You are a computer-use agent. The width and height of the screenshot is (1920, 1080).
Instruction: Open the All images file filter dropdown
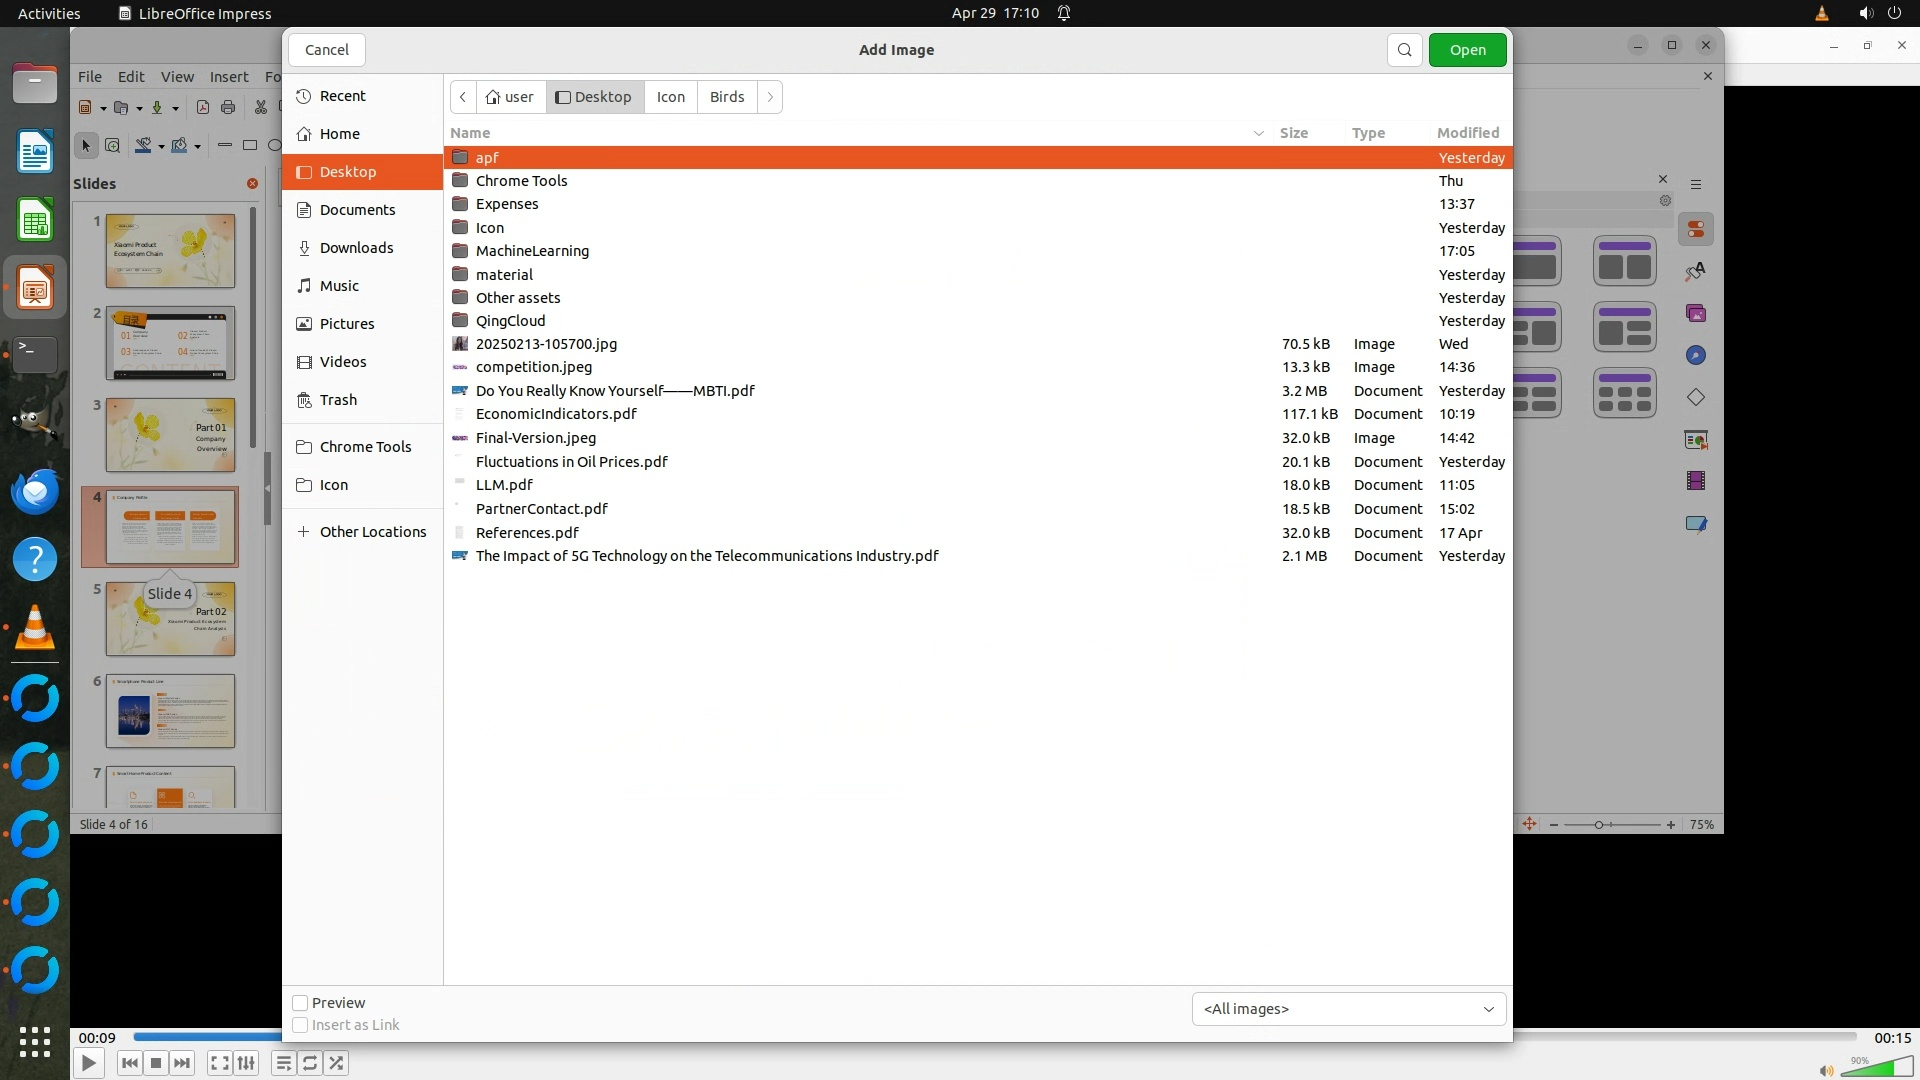[1348, 1009]
